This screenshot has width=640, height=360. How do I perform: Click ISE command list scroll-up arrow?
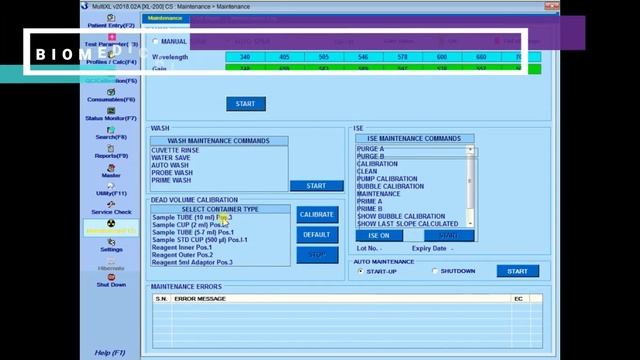click(x=470, y=149)
